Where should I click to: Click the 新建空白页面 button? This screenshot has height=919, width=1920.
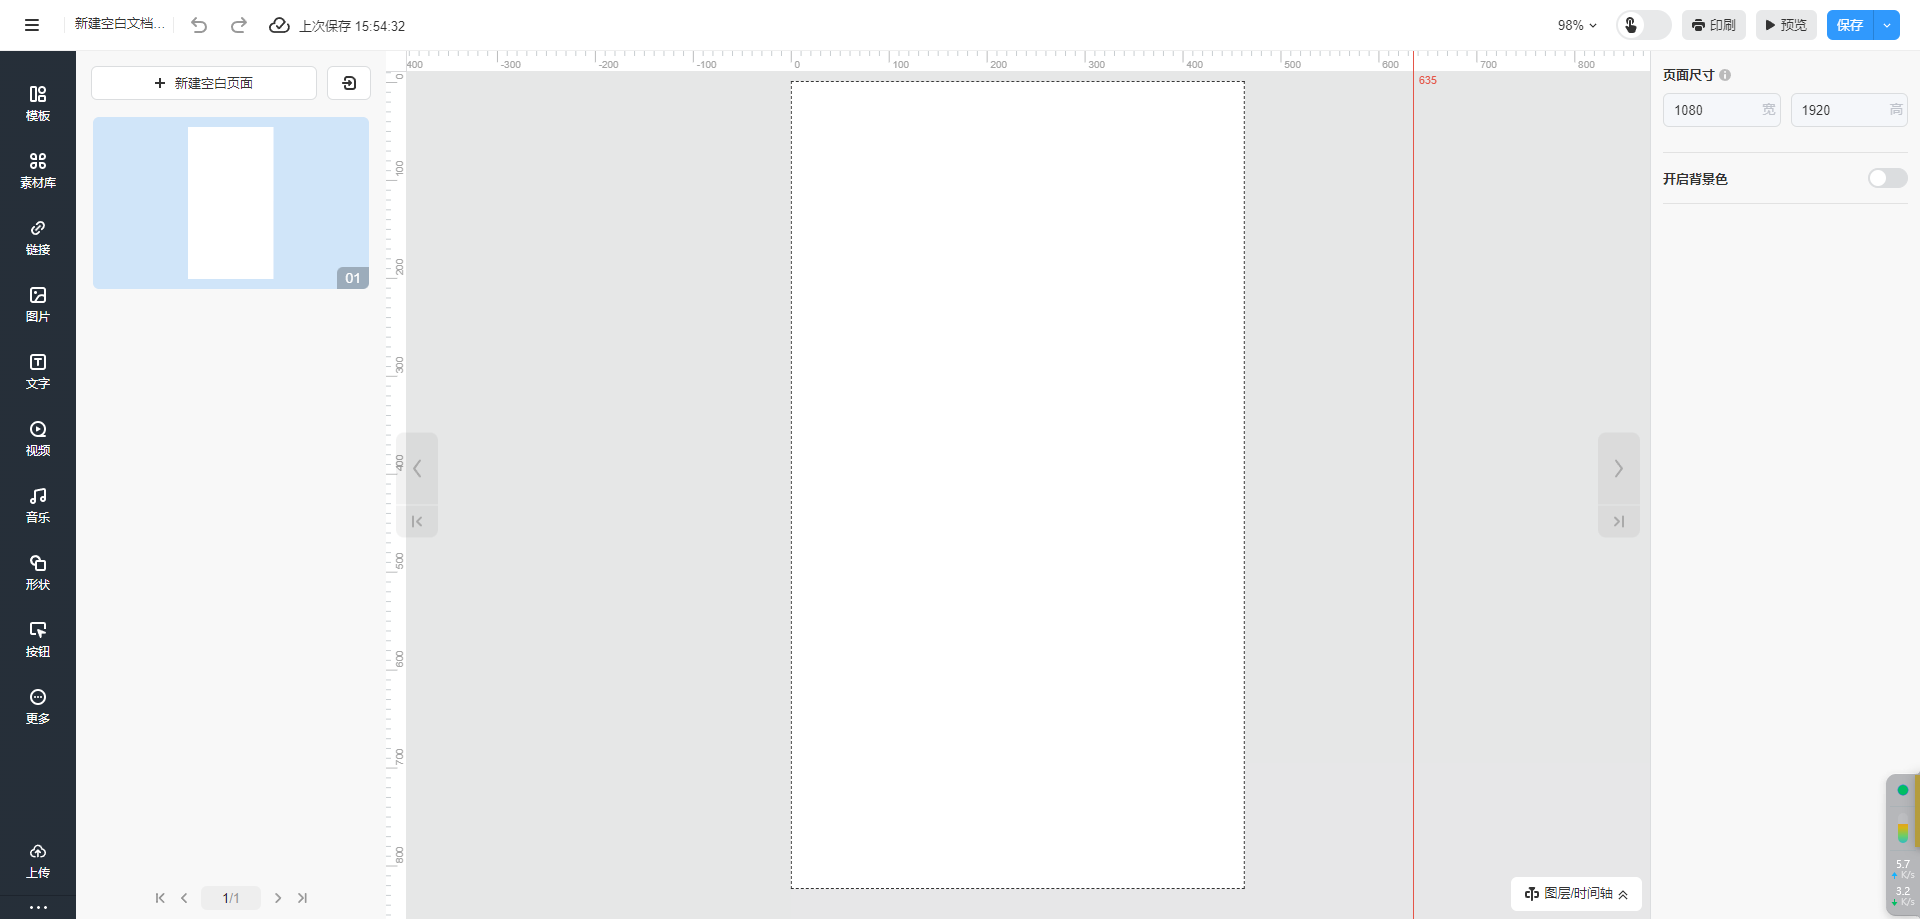[x=204, y=83]
